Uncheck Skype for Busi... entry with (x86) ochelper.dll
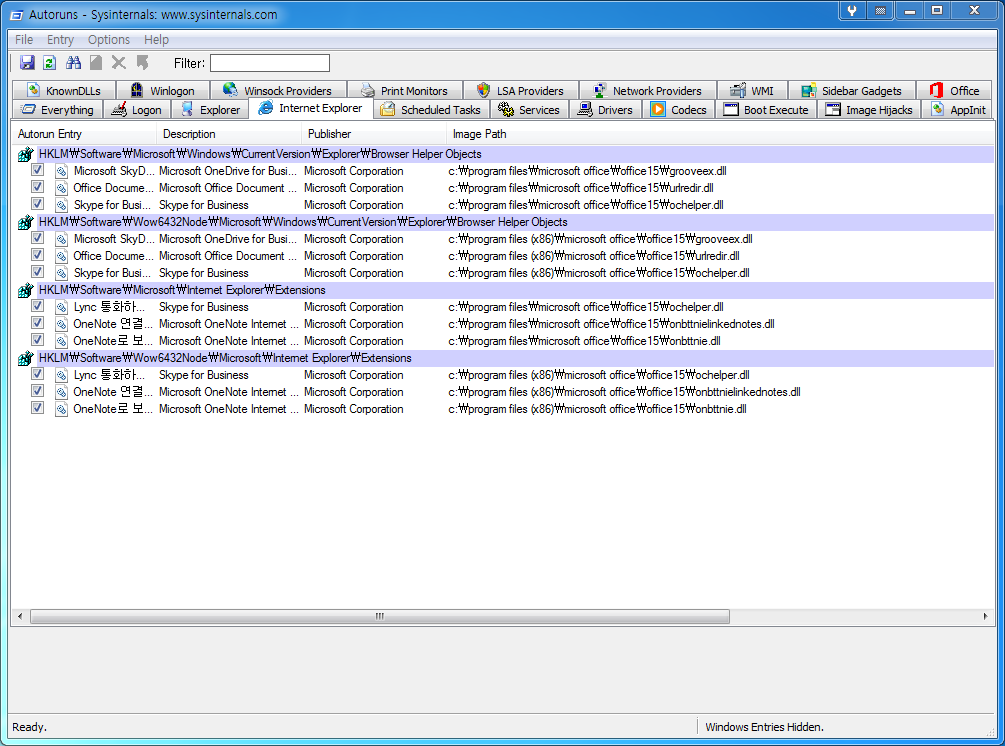 point(37,272)
